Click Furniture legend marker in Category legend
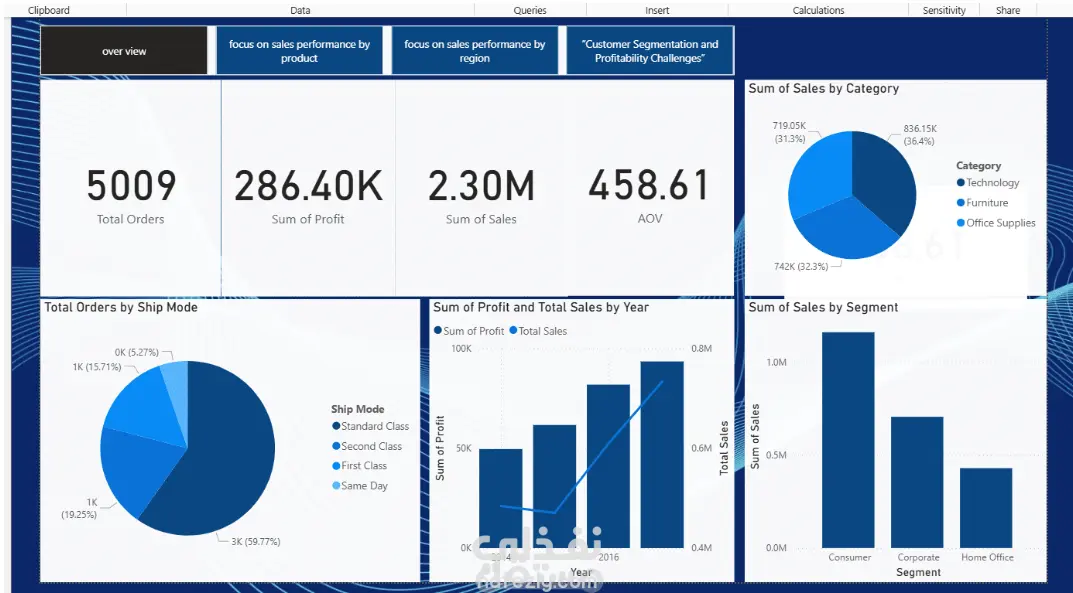Viewport: 1073px width, 593px height. tap(961, 202)
